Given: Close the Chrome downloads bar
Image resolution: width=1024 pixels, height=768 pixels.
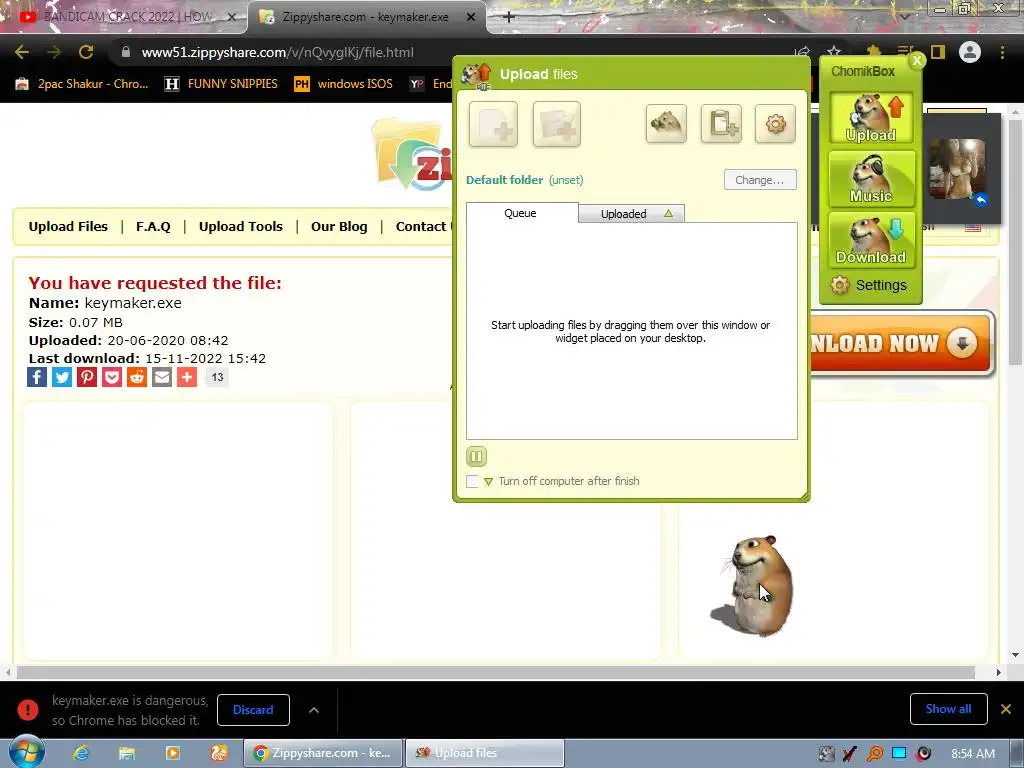Looking at the screenshot, I should [1006, 709].
